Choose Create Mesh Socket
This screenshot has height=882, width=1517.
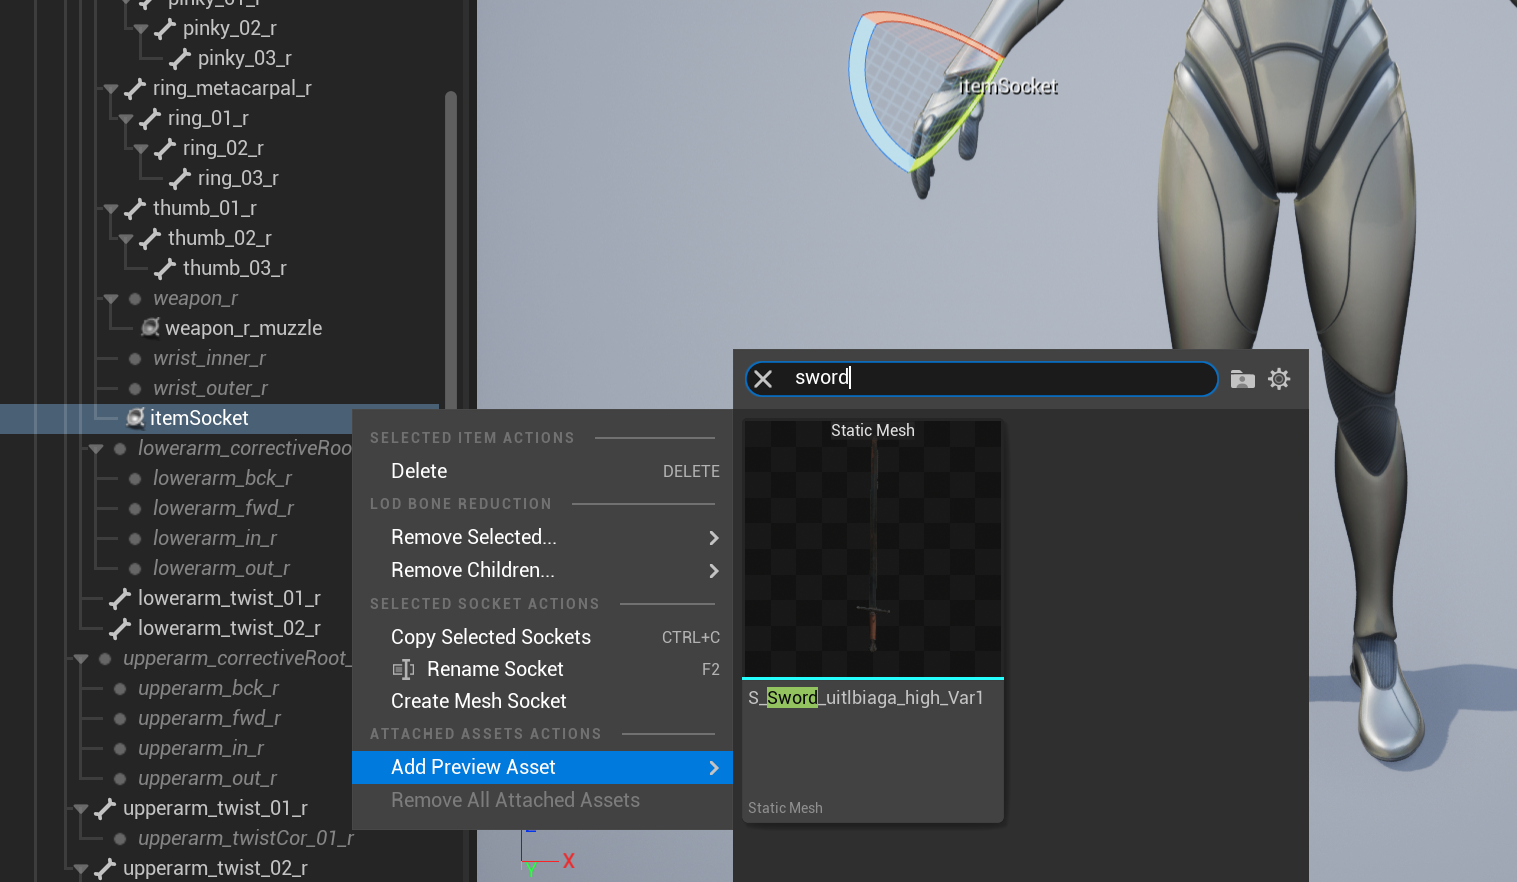click(478, 701)
